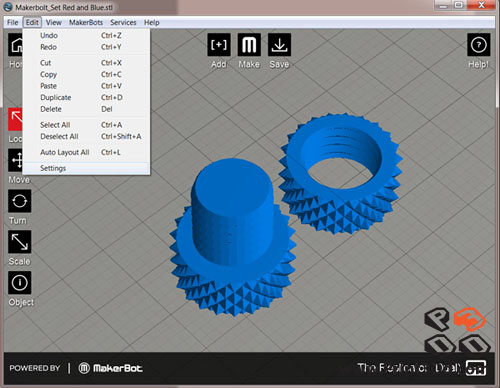Select the Turn rotate tool

20,201
